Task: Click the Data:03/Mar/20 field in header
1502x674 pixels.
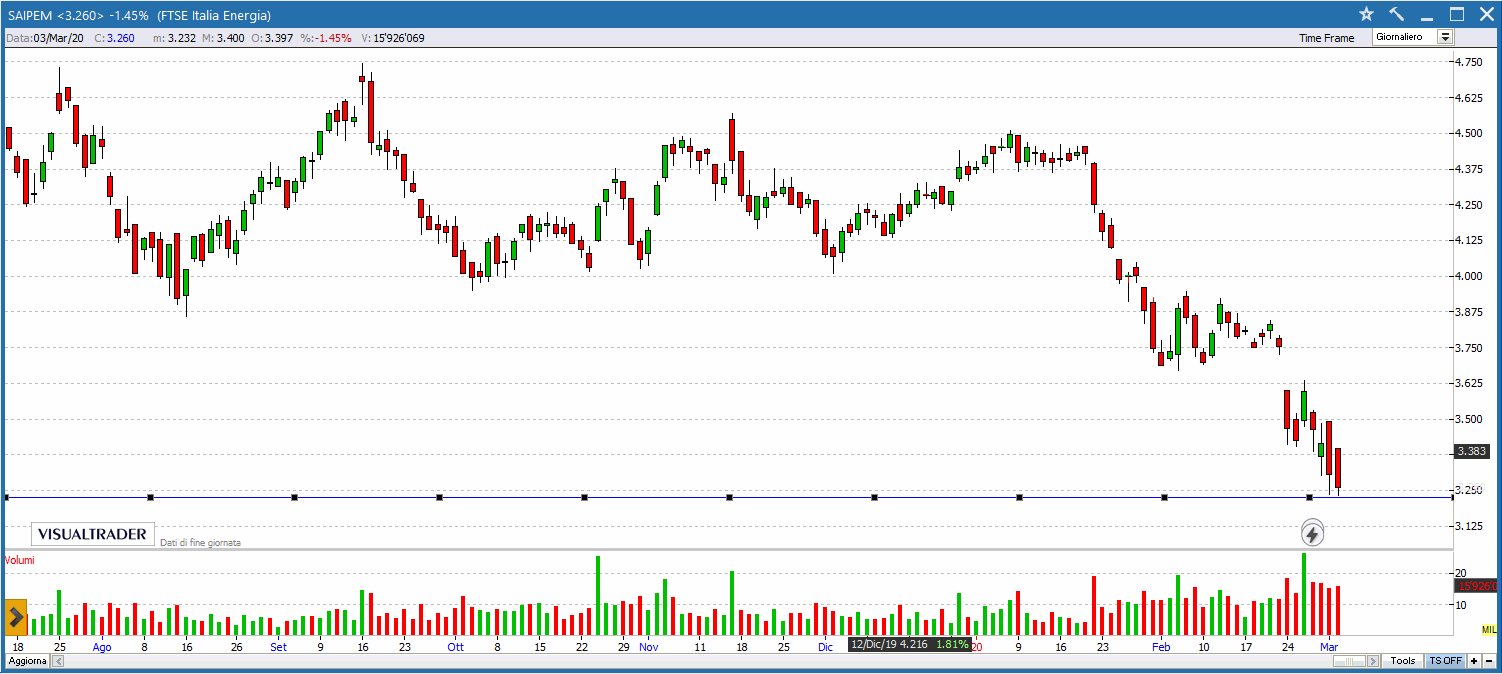Action: (45, 38)
